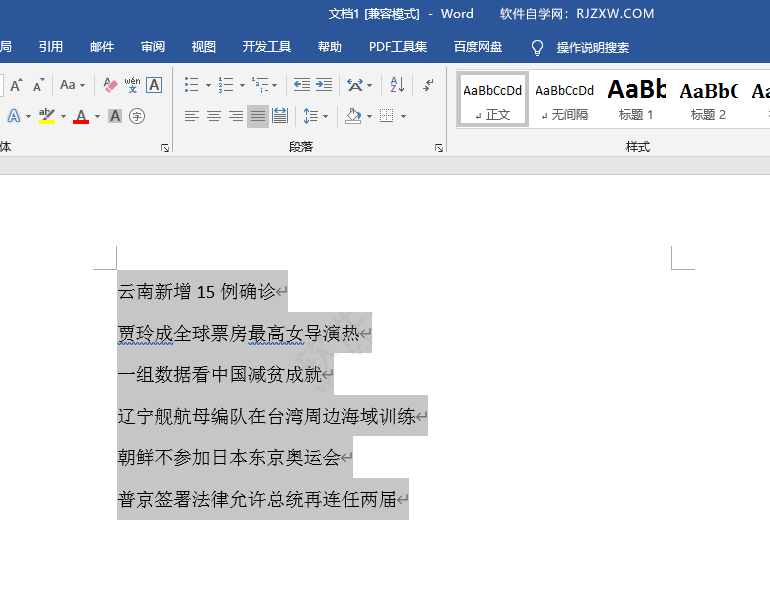Screen dimensions: 770x608
Task: Open bullet library dropdown arrow
Action: [x=208, y=85]
